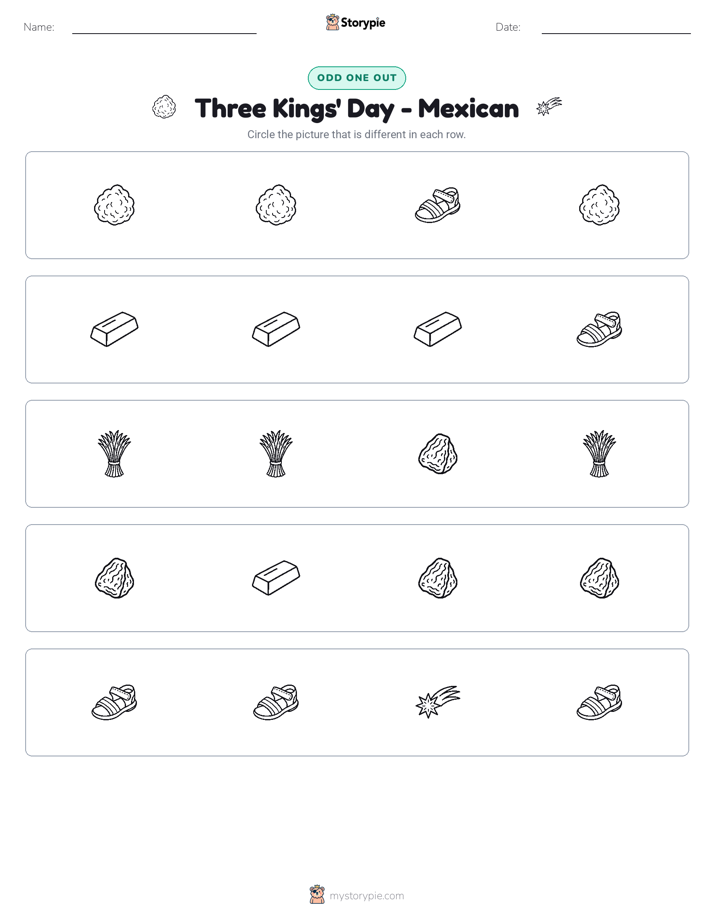This screenshot has width=714, height=924.
Task: Circle the sandal in the gold bar row
Action: tap(599, 329)
